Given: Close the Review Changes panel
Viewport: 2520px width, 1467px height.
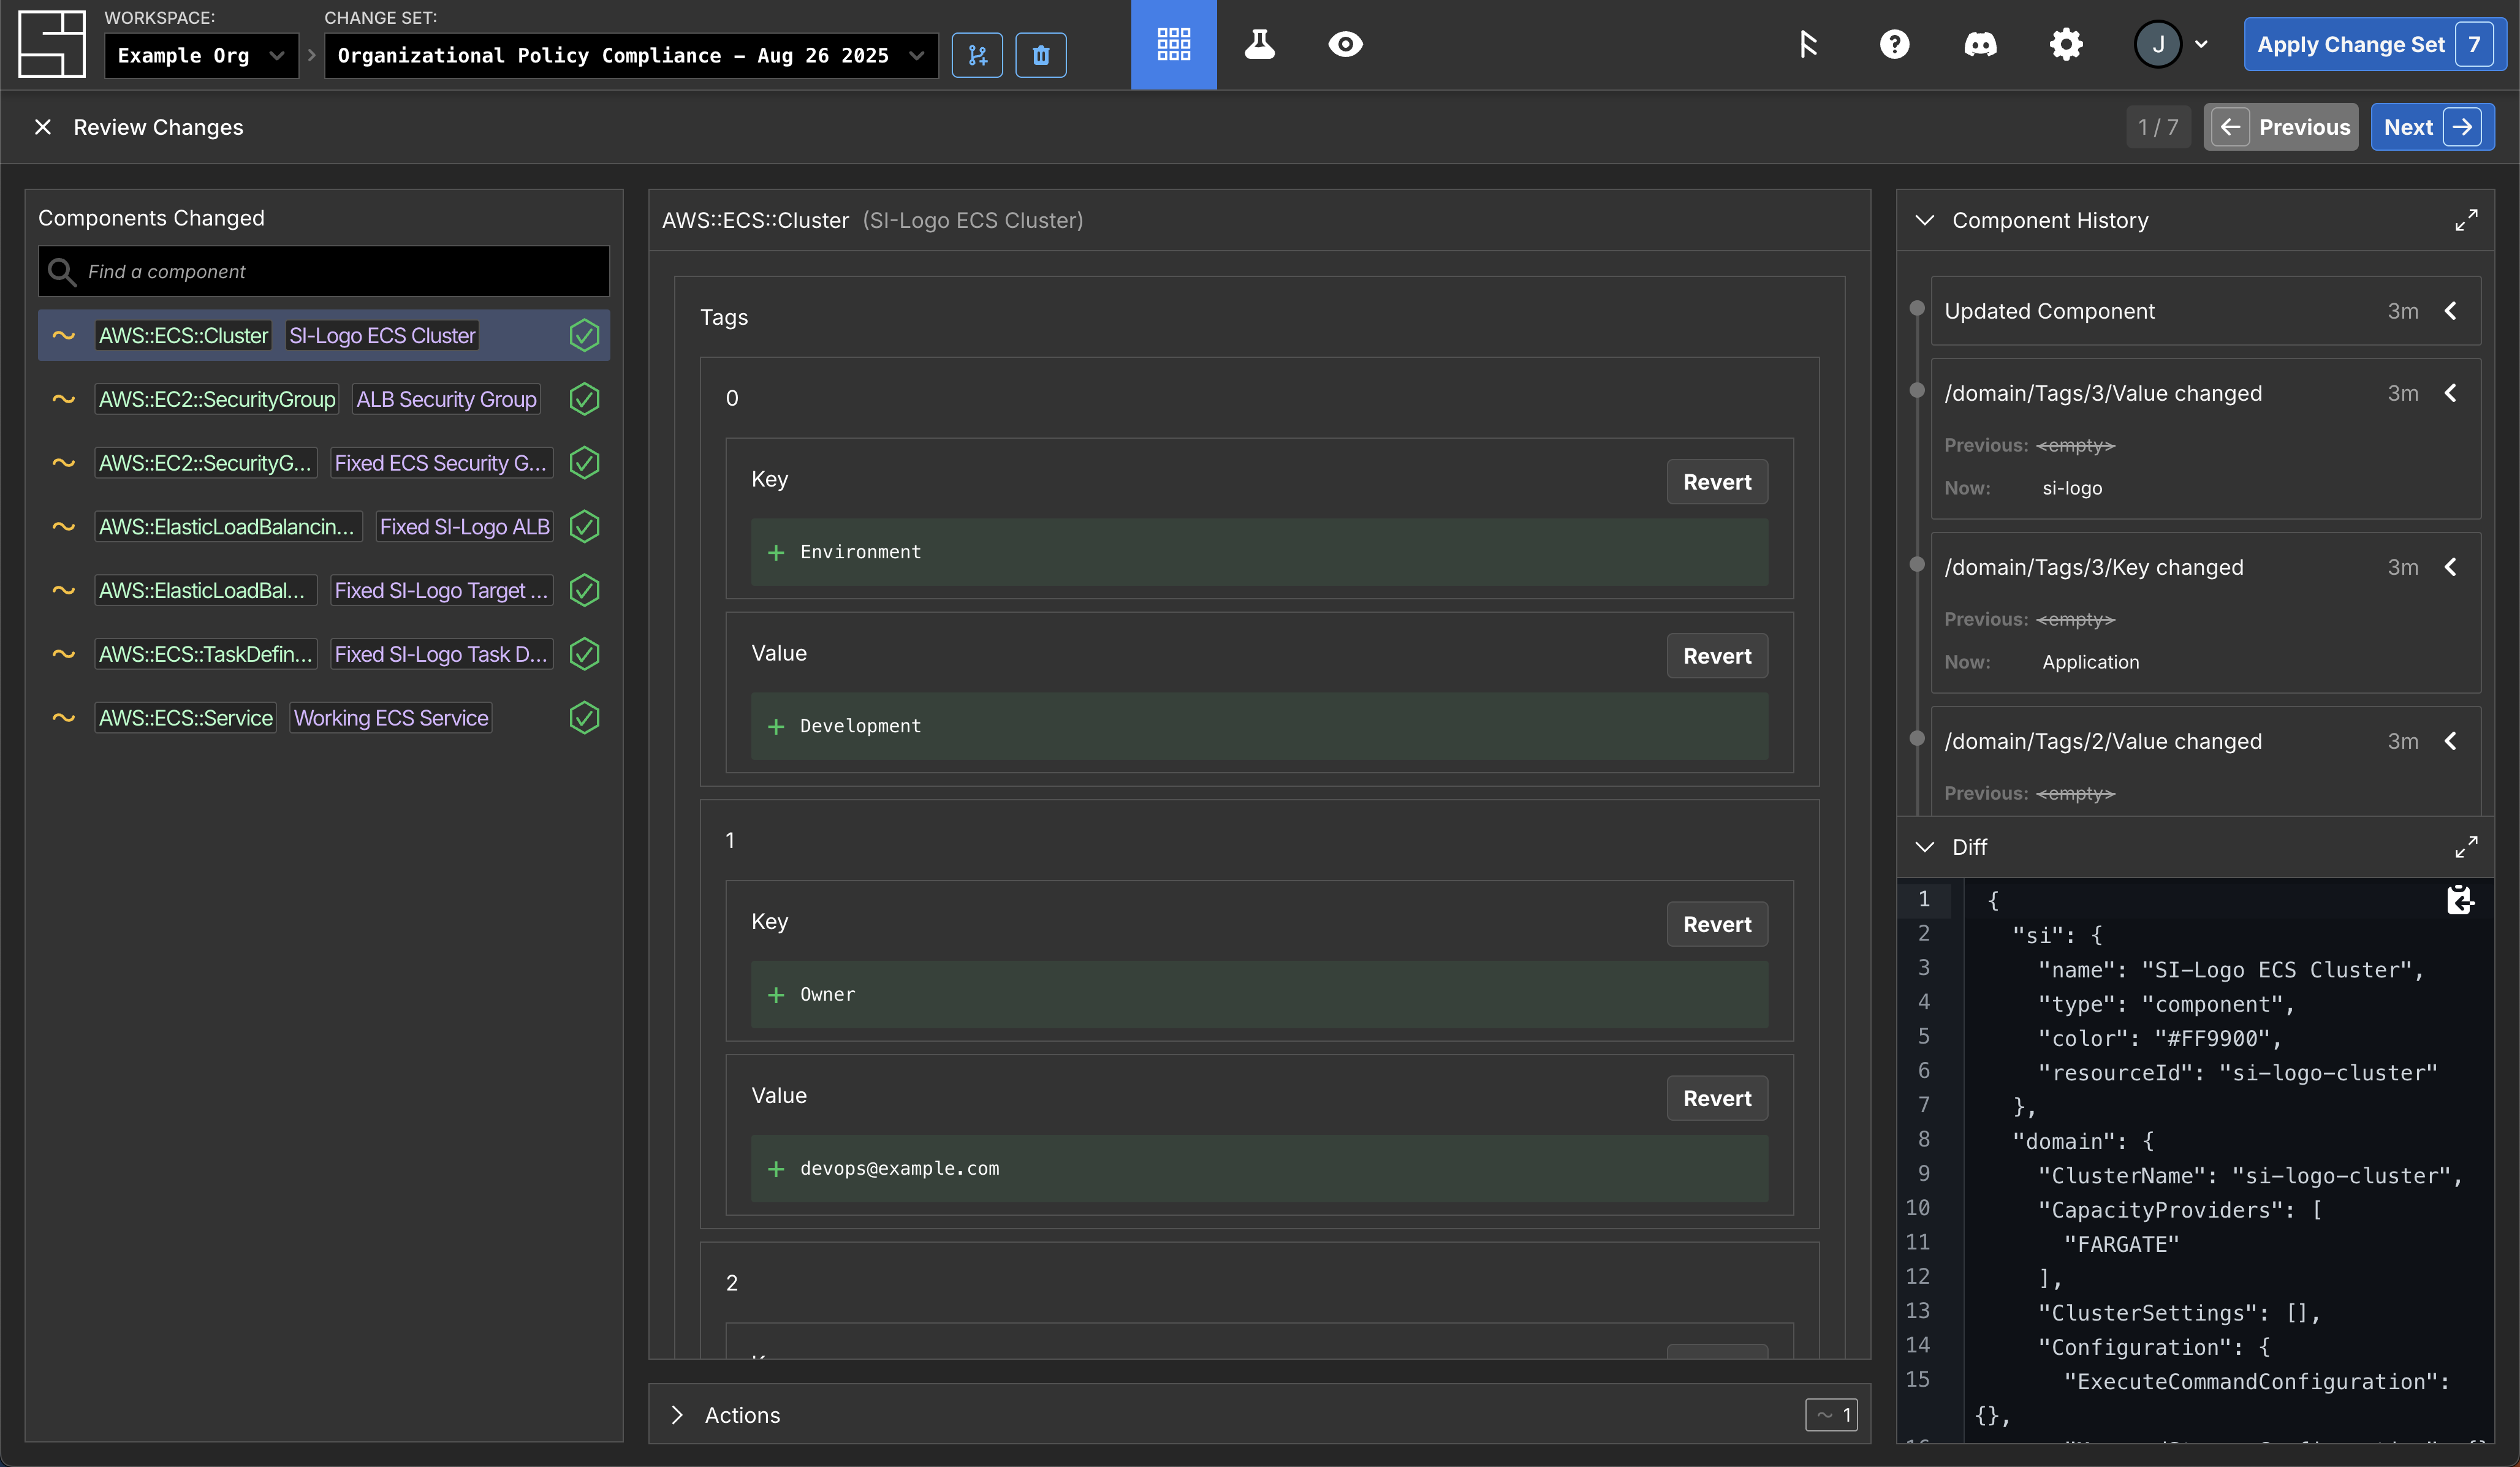Looking at the screenshot, I should [x=43, y=127].
